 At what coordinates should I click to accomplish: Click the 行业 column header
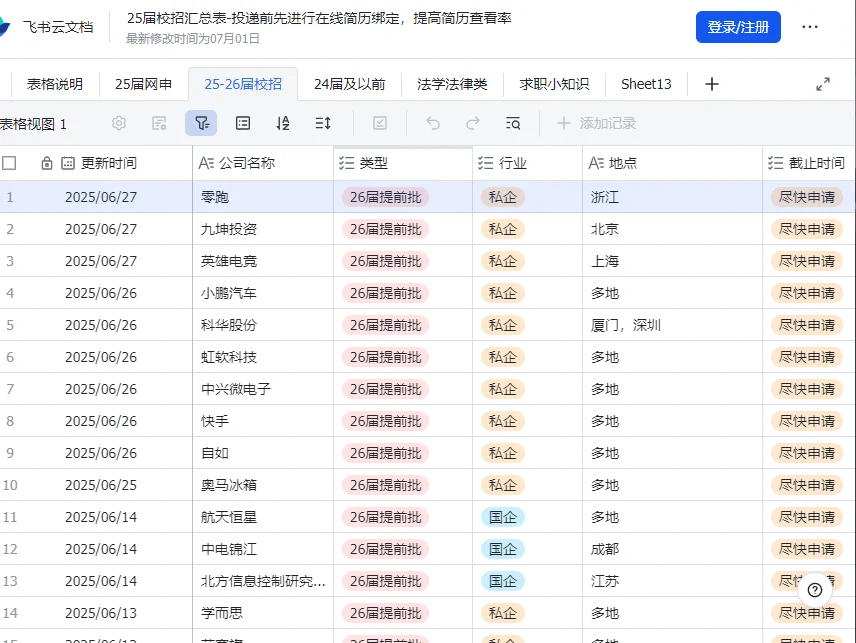click(x=527, y=163)
